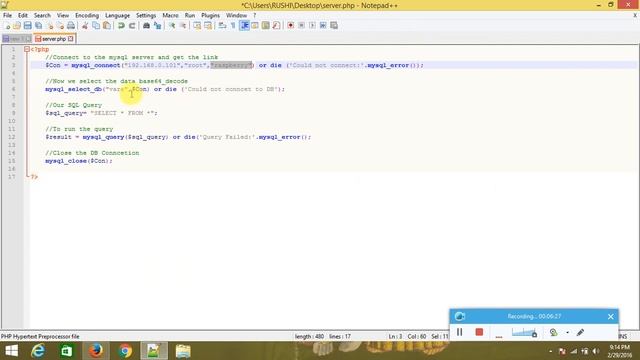Screen dimensions: 640x360
Task: Open the File menu
Action: (x=7, y=16)
